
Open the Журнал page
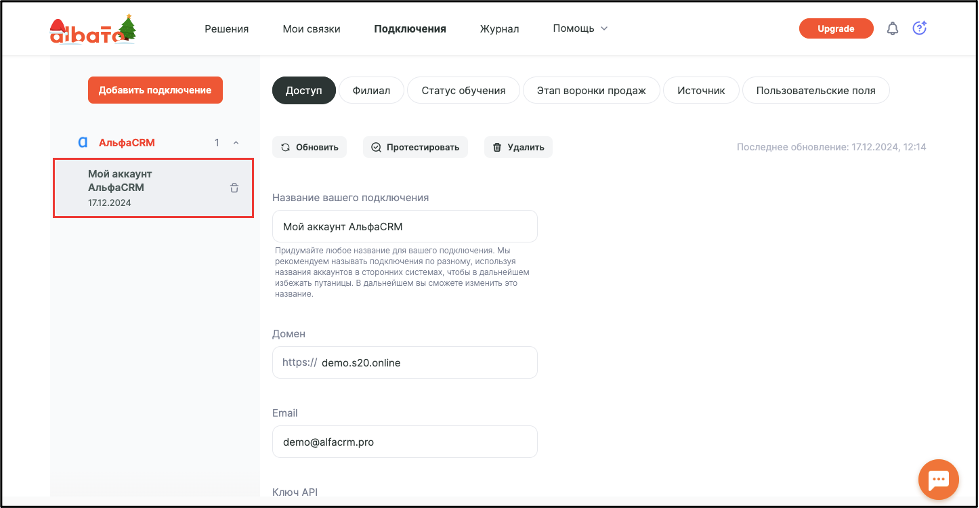point(499,29)
